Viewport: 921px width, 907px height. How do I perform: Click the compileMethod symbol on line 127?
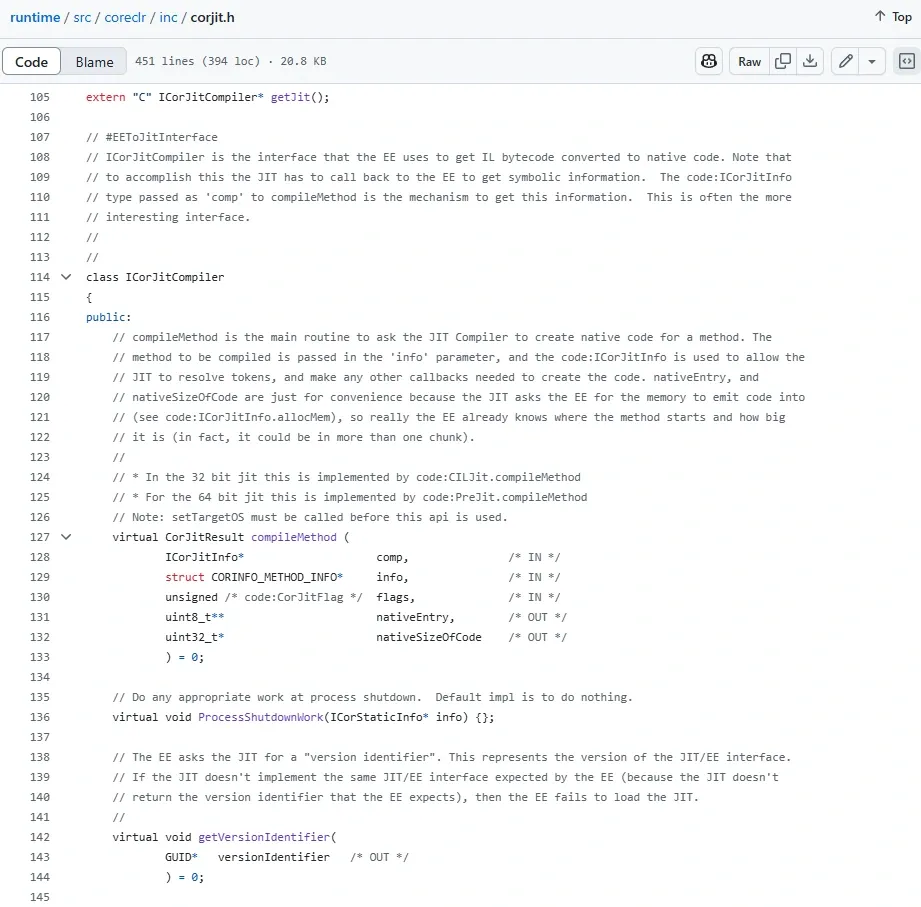(x=294, y=536)
